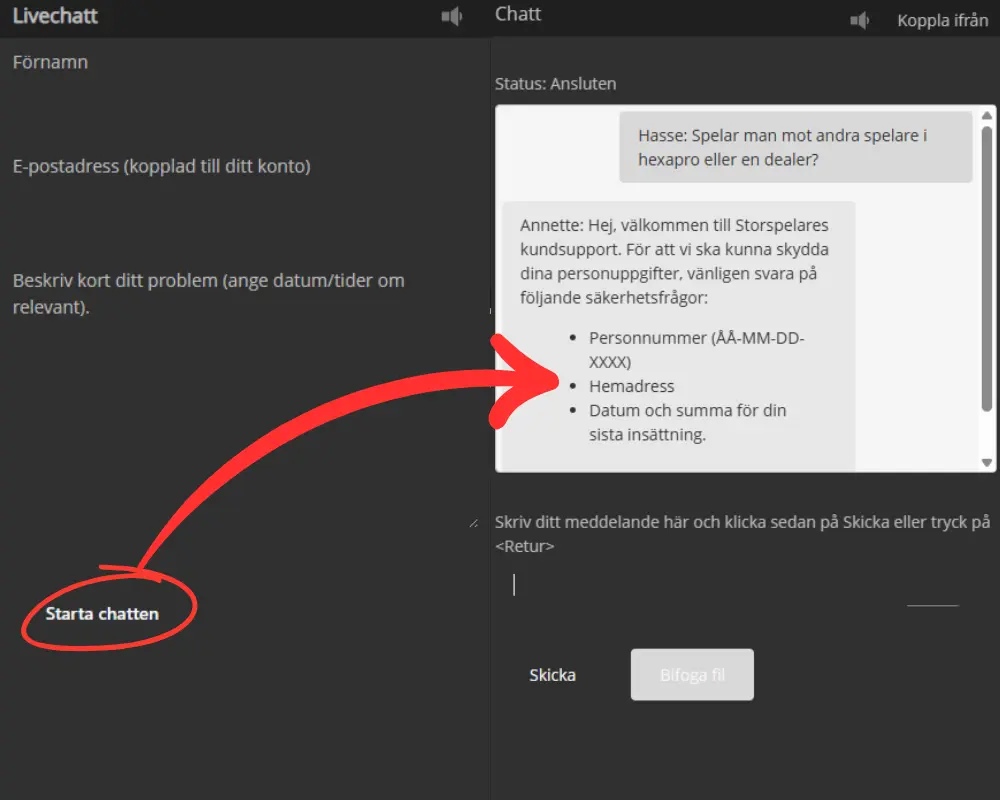Image resolution: width=1000 pixels, height=800 pixels.
Task: Attach a file with Bifoga fil
Action: 692,675
